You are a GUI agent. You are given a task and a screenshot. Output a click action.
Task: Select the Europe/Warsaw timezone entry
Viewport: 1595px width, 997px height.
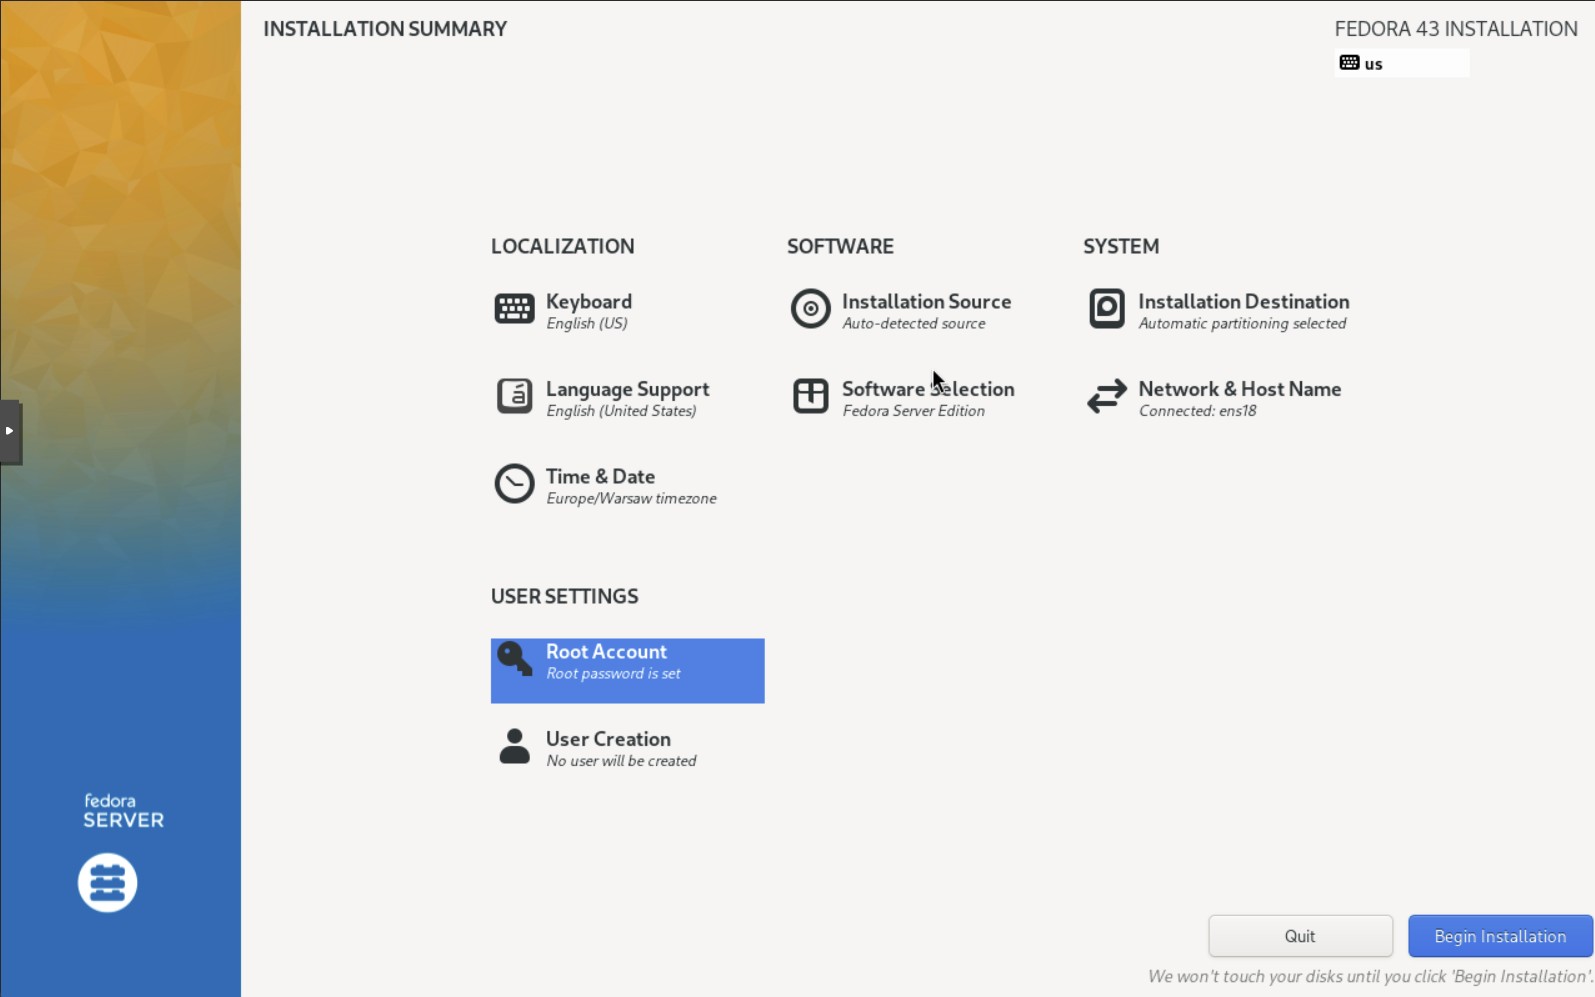click(631, 499)
